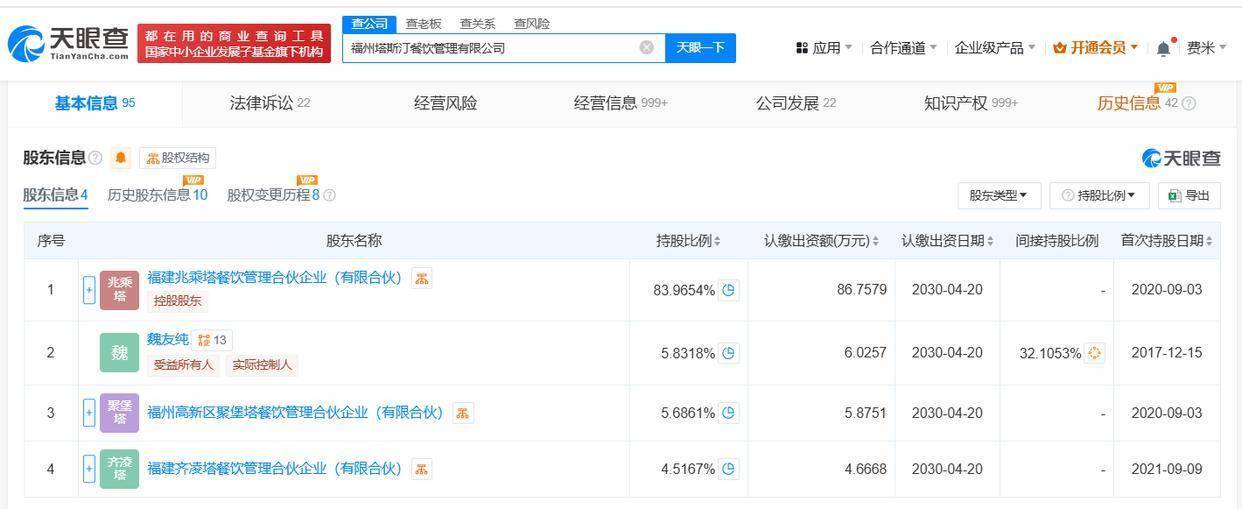Select the 股权变更历程 8 sub-tab
Viewport: 1242px width, 509px height.
273,195
